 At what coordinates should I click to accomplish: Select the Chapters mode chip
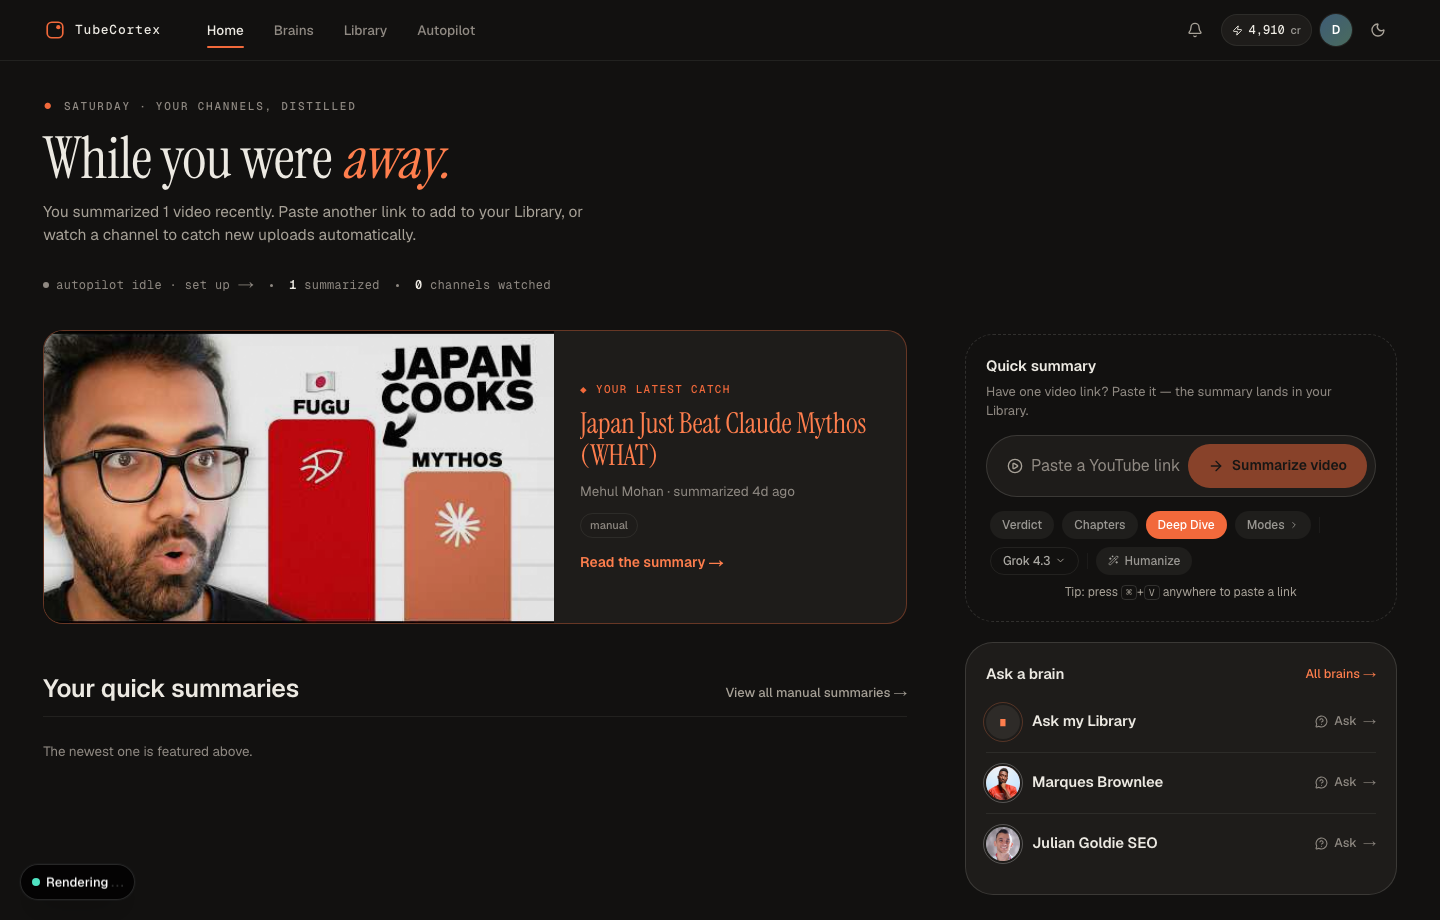click(x=1099, y=525)
